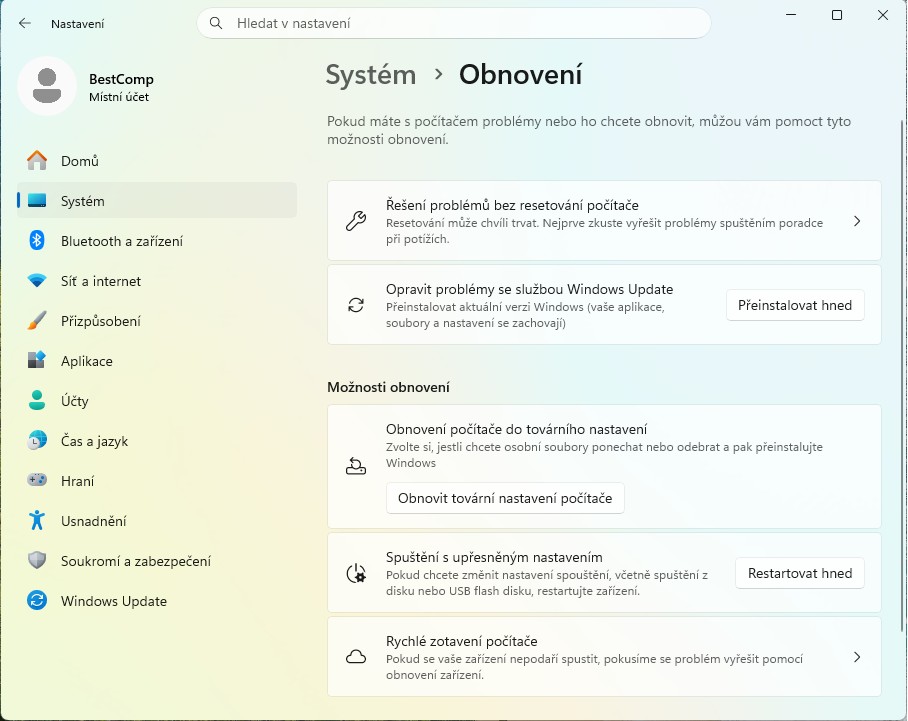Click the Systém breadcrumb link

coord(370,74)
